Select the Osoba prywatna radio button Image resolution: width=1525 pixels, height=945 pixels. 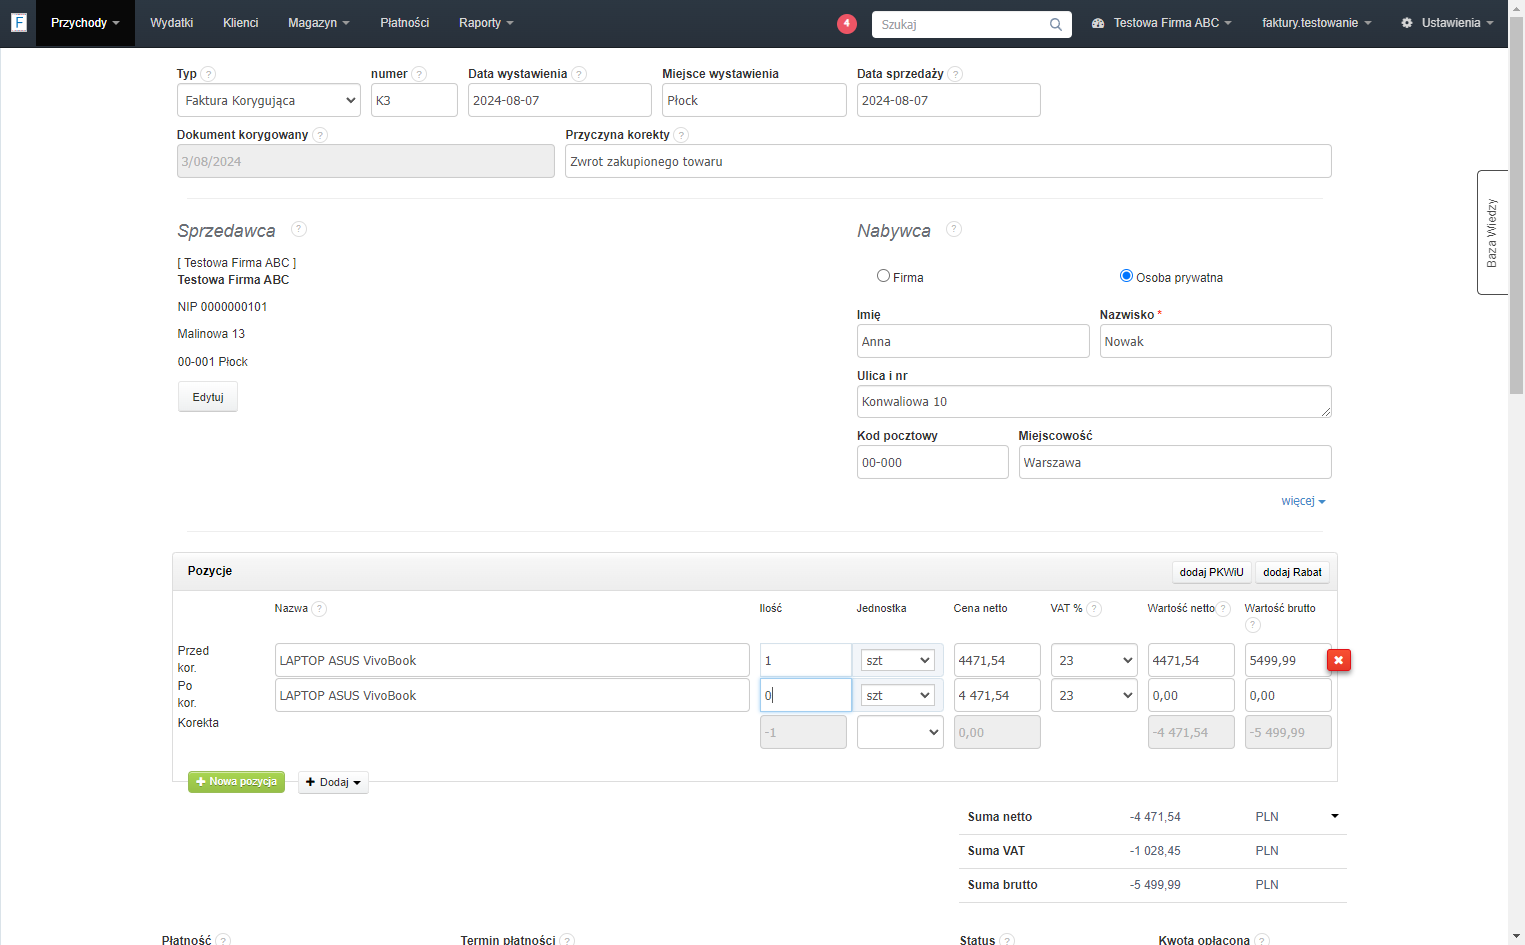click(x=1126, y=276)
